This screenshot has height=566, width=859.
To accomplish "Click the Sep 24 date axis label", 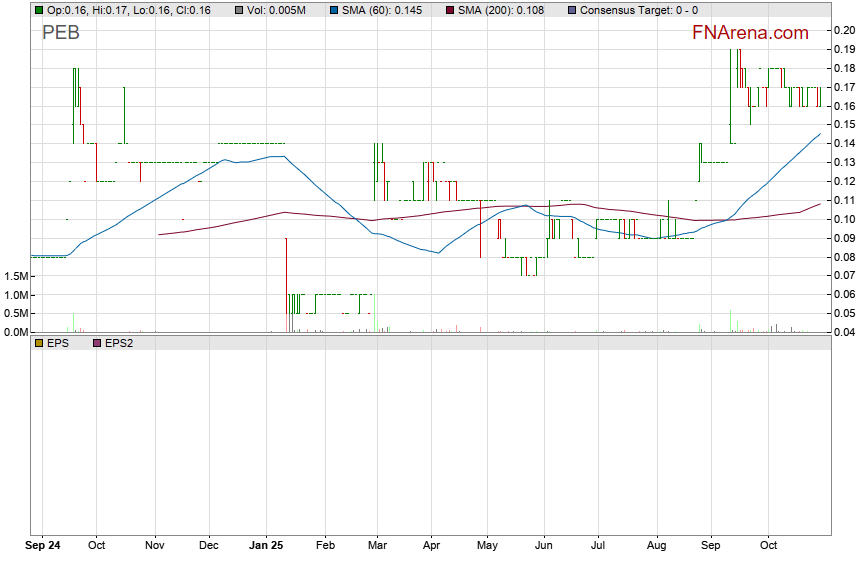I will [42, 547].
